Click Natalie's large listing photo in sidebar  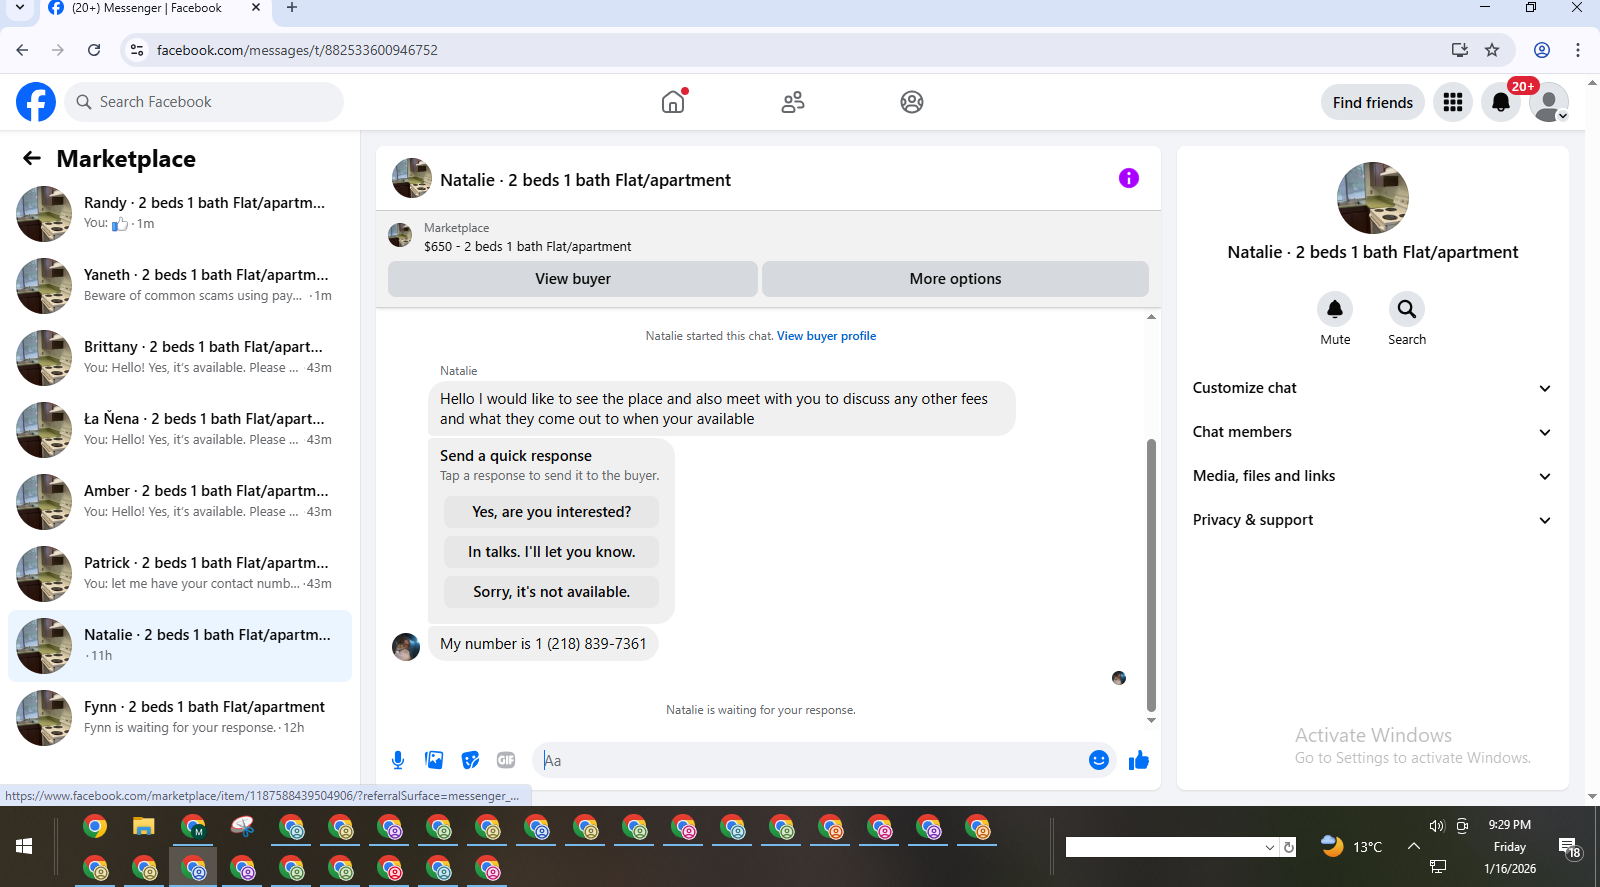pyautogui.click(x=1372, y=198)
